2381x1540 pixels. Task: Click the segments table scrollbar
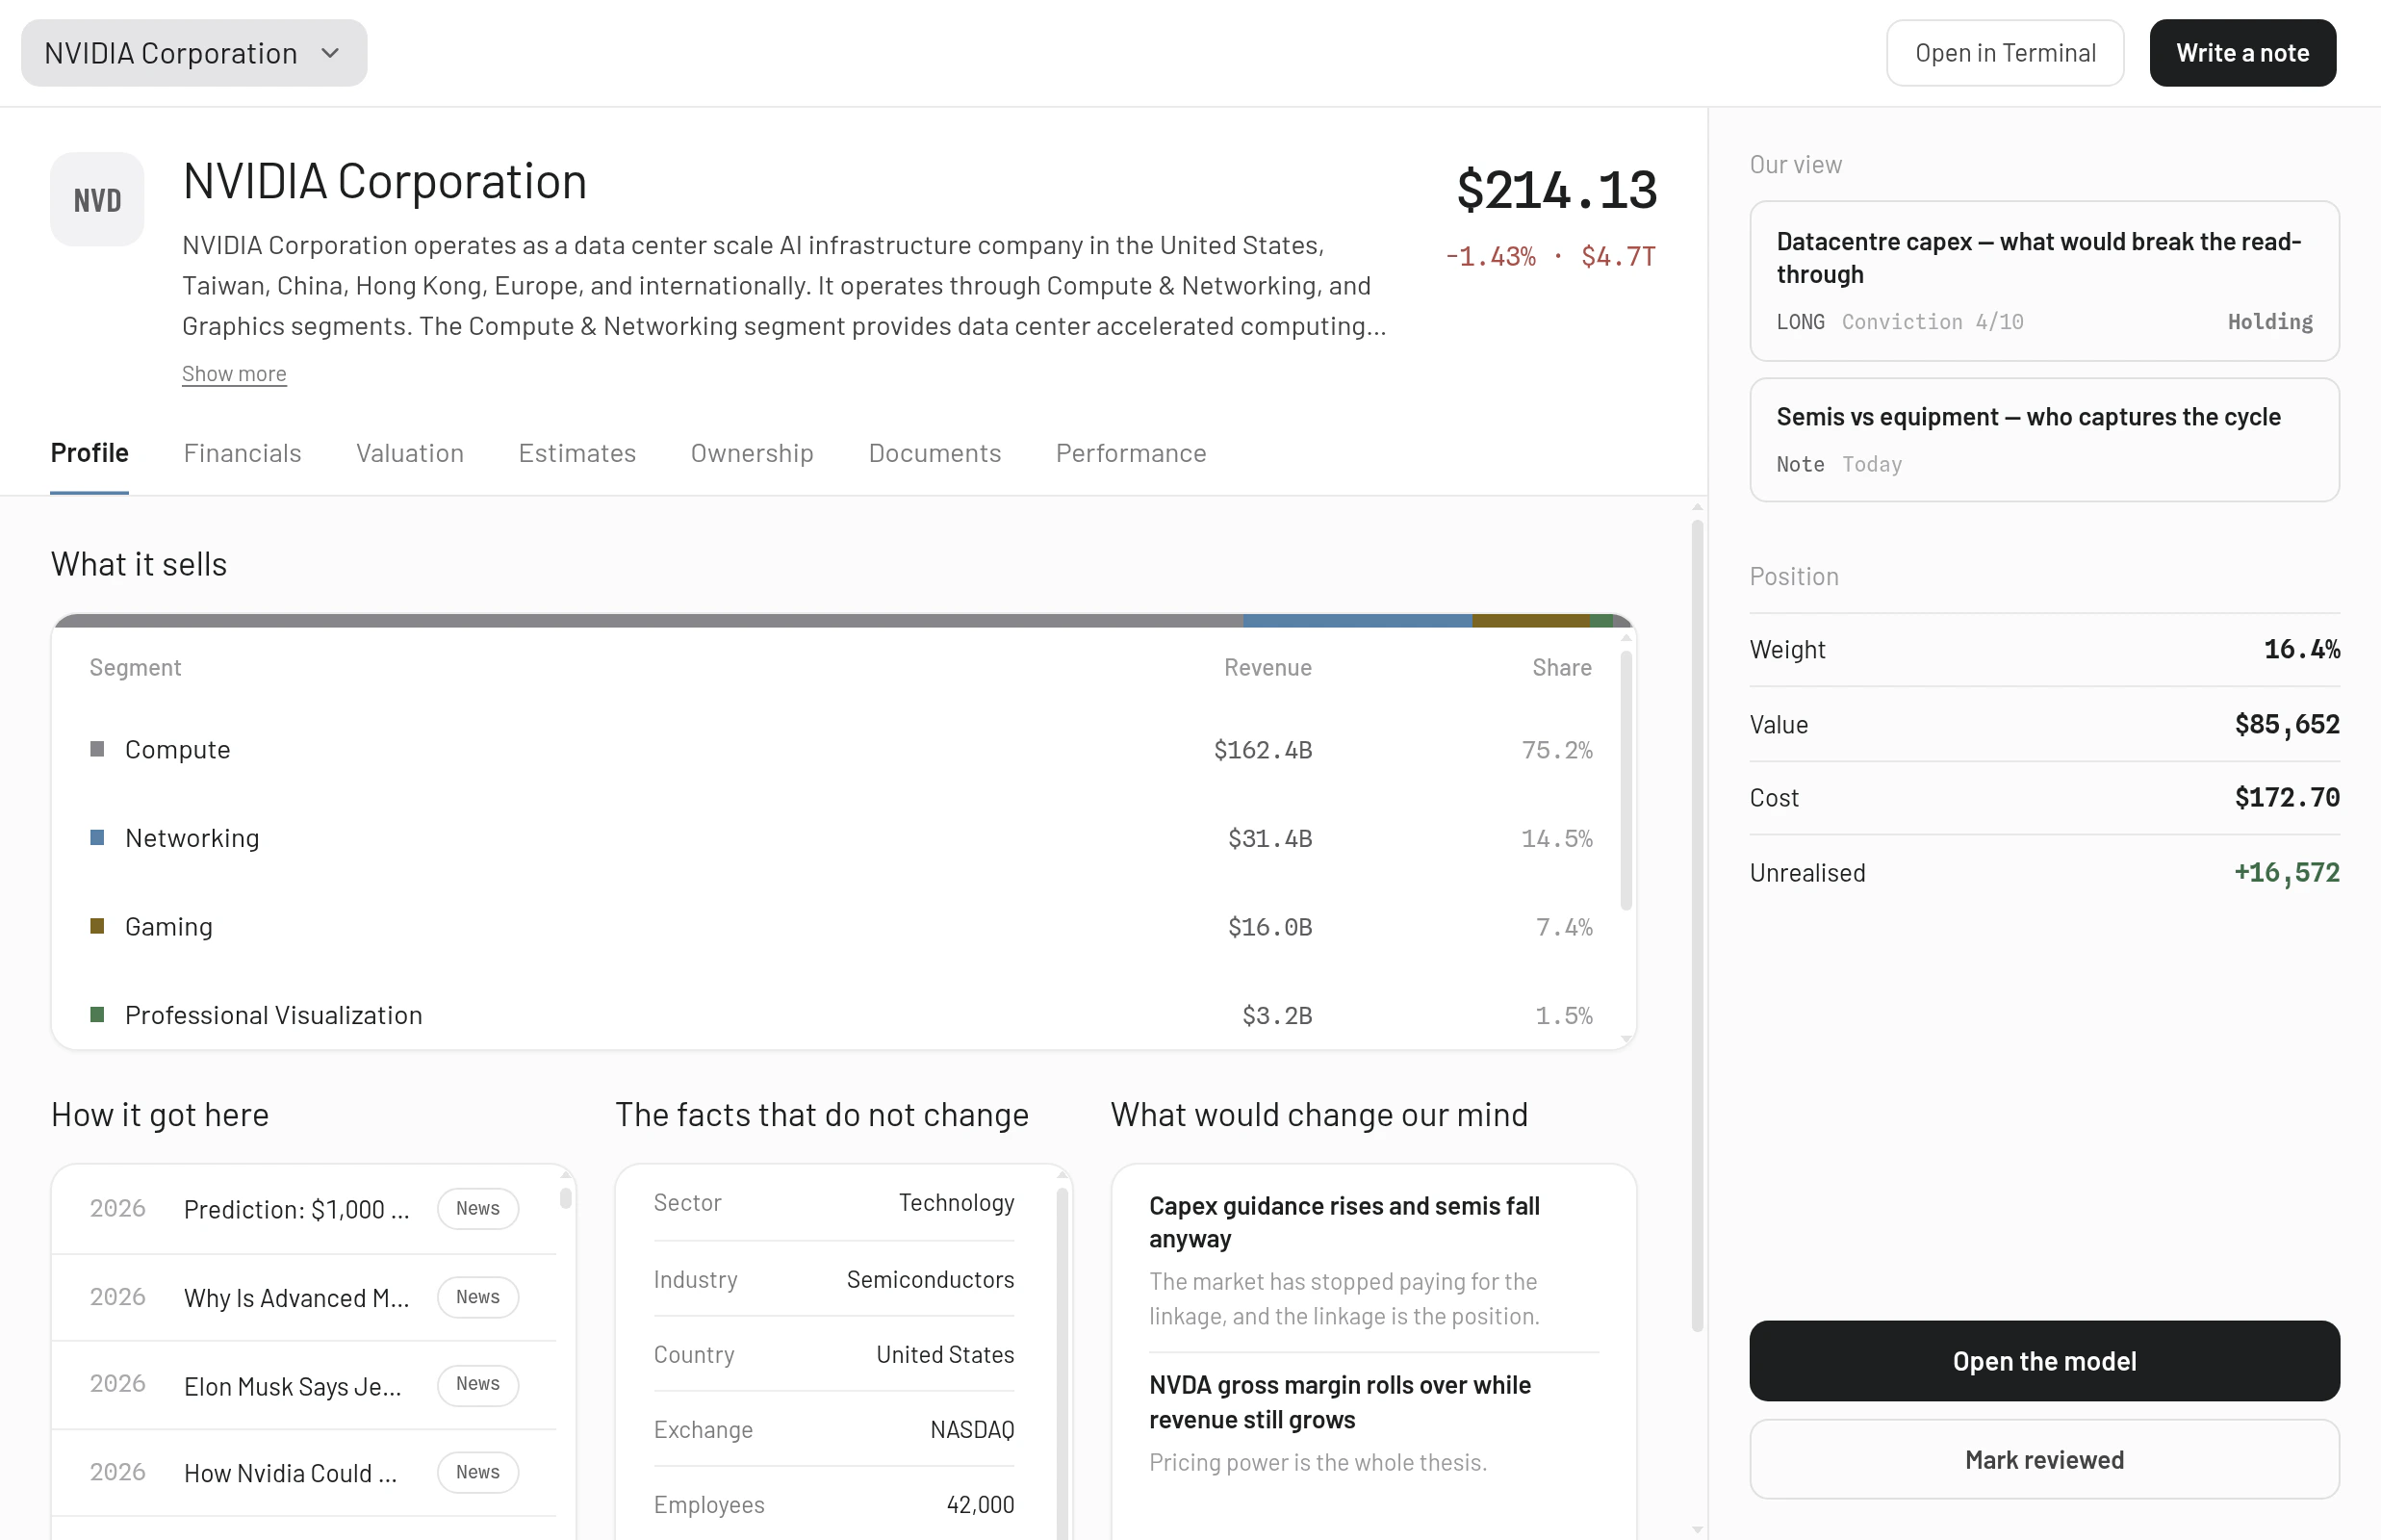coord(1626,780)
